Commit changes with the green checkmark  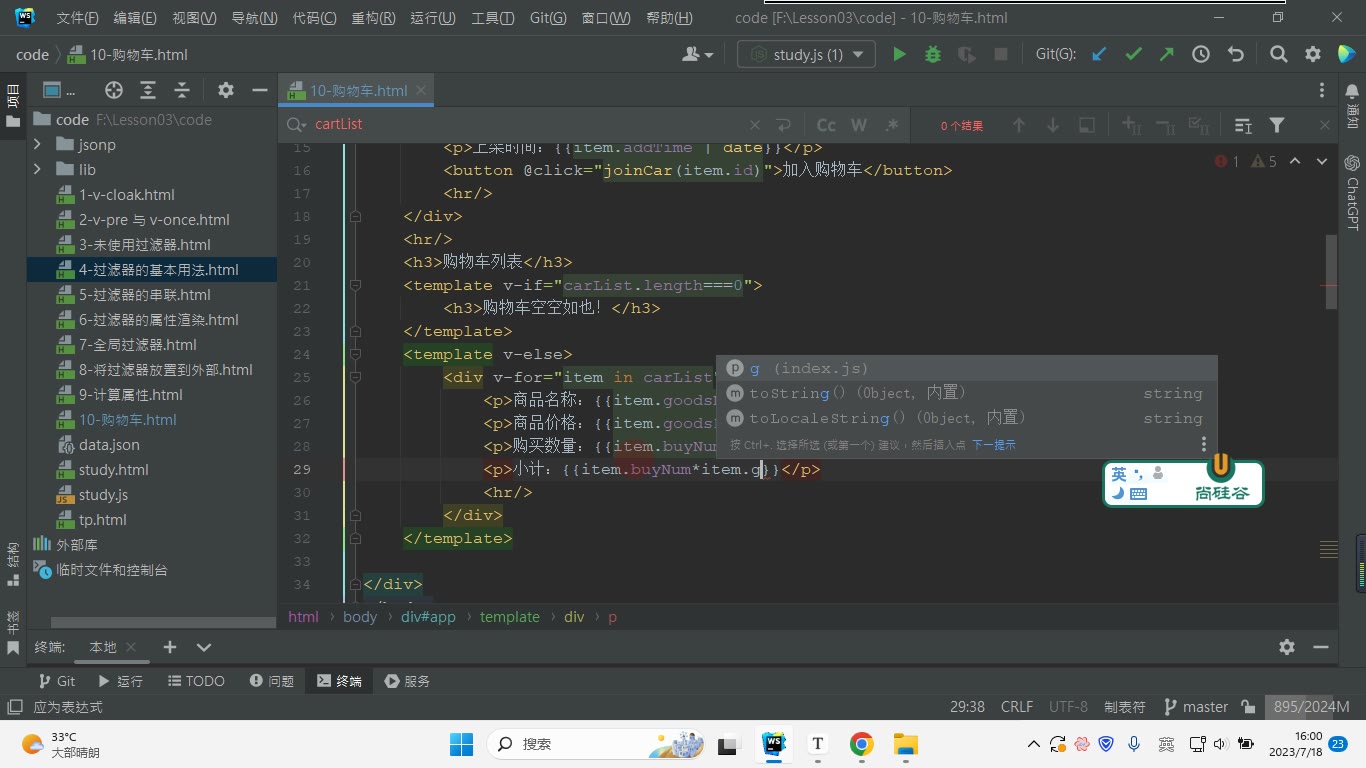pyautogui.click(x=1133, y=55)
